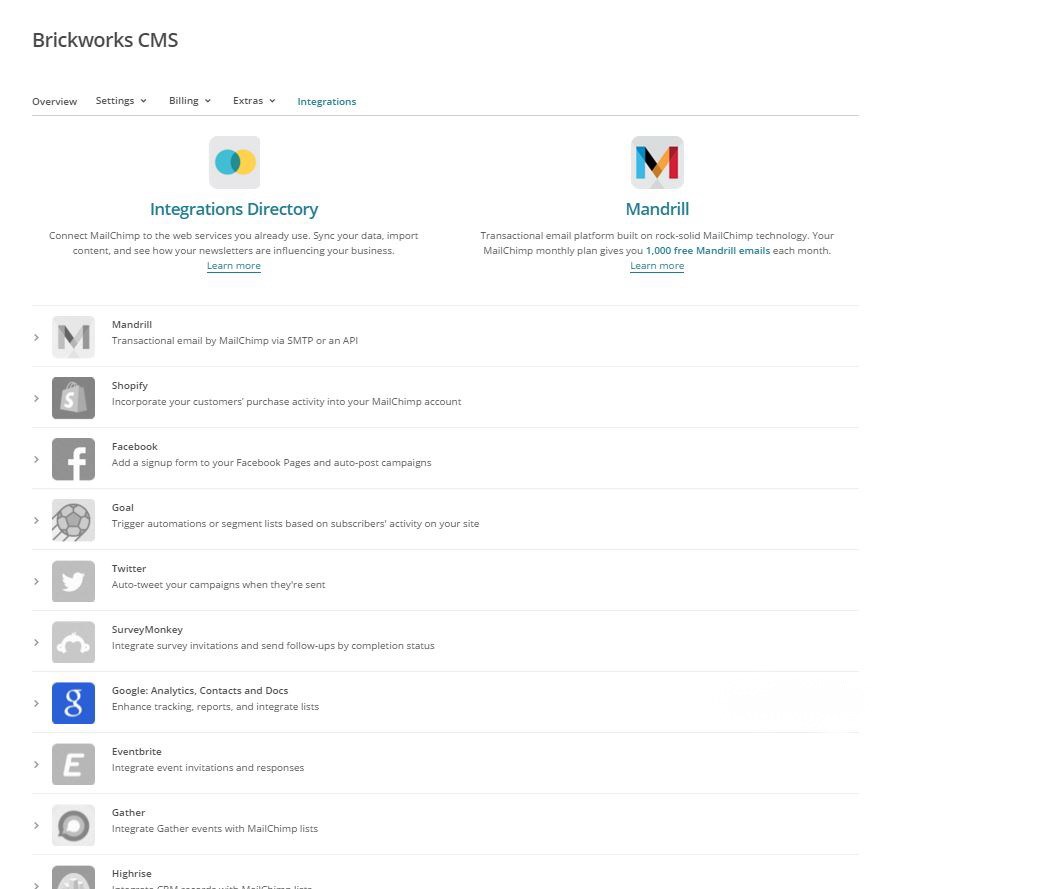This screenshot has height=889, width=1038.
Task: Click the Twitter bird icon
Action: pyautogui.click(x=73, y=581)
